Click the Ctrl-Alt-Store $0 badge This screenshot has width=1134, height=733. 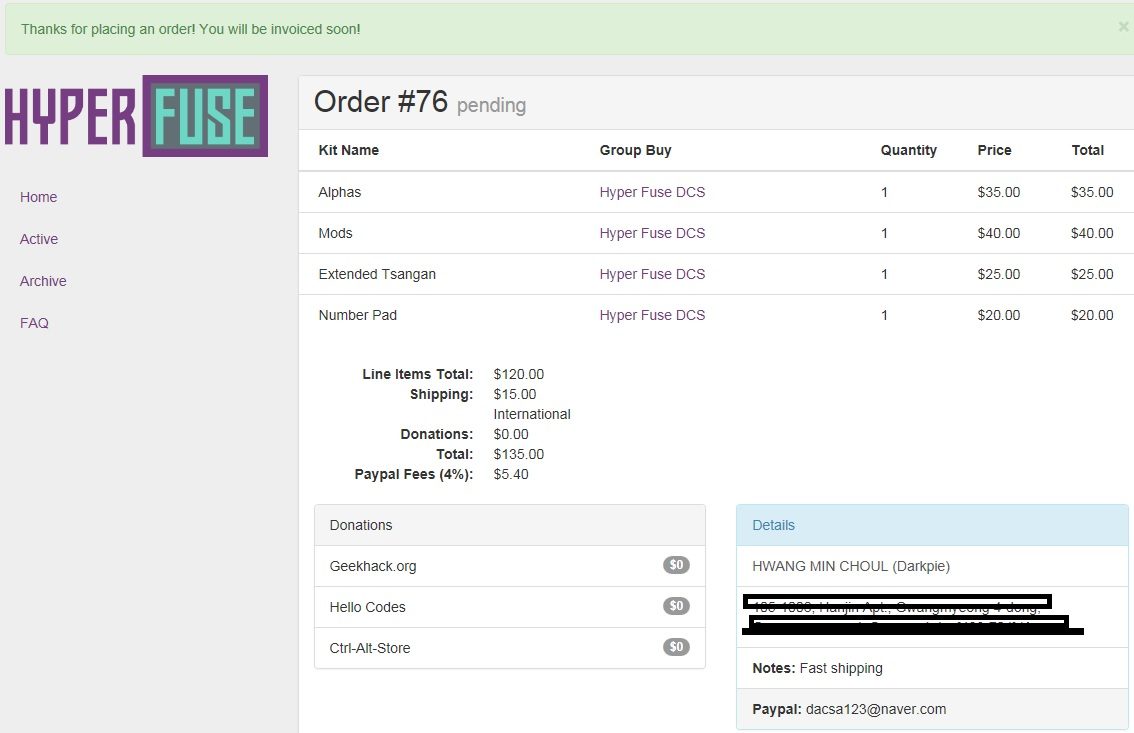coord(676,647)
